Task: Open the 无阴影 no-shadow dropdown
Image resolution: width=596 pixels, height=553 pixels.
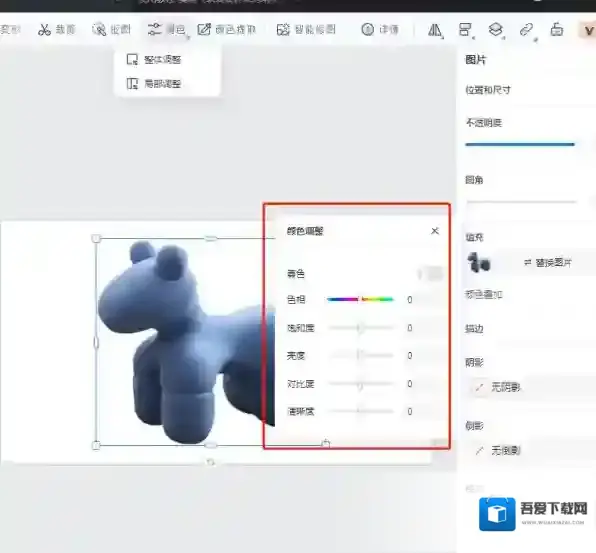Action: pyautogui.click(x=531, y=387)
